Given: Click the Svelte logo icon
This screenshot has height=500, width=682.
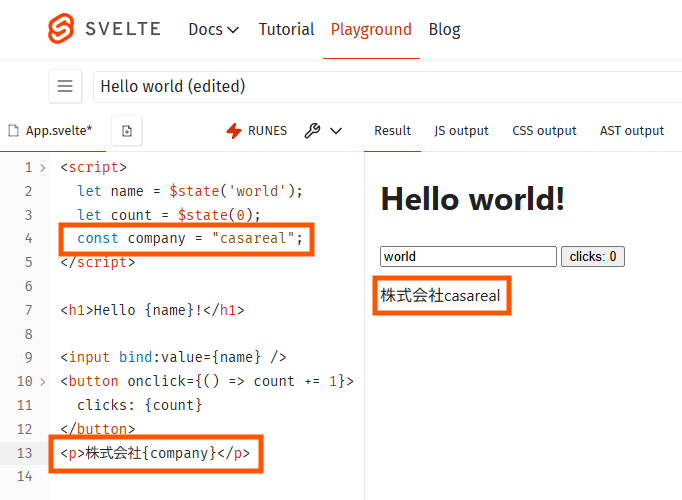Looking at the screenshot, I should tap(61, 29).
